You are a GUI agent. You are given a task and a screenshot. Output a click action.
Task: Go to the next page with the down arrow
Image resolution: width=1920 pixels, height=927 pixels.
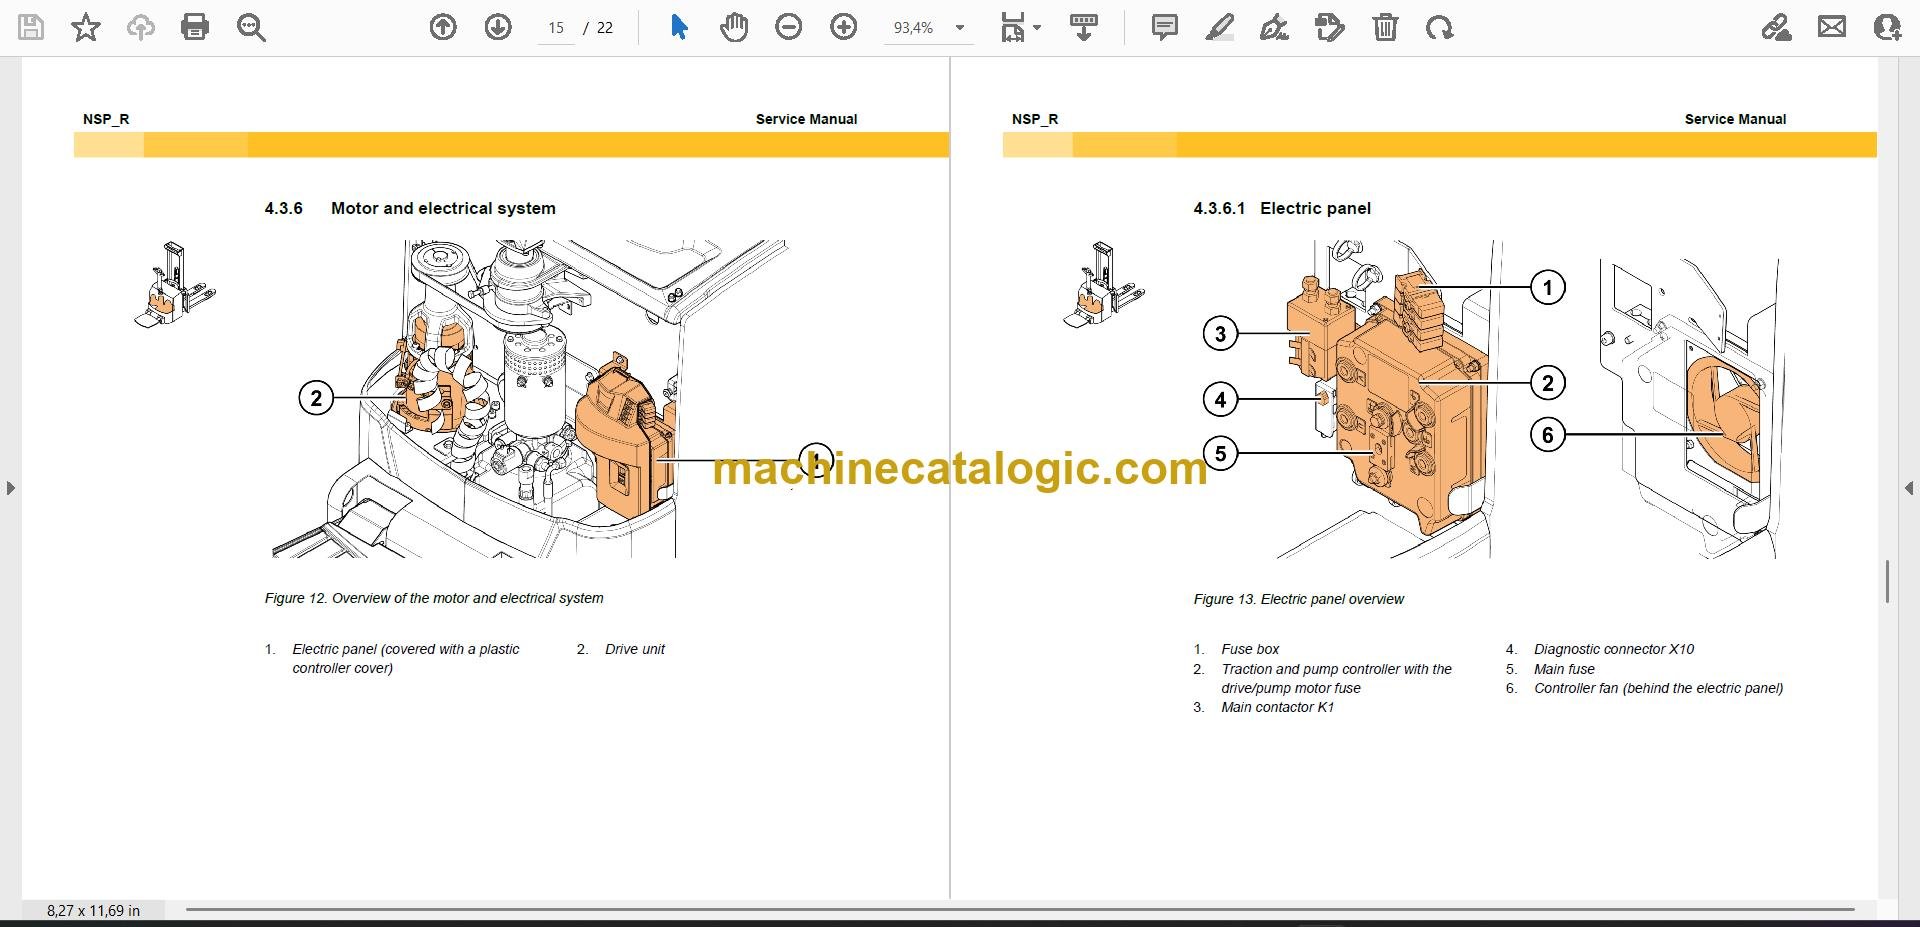click(498, 27)
